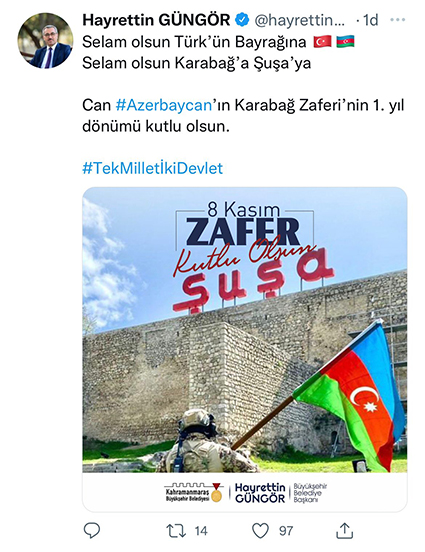
Task: Open the #TekMilletİkiDevlet hashtag
Action: click(152, 168)
